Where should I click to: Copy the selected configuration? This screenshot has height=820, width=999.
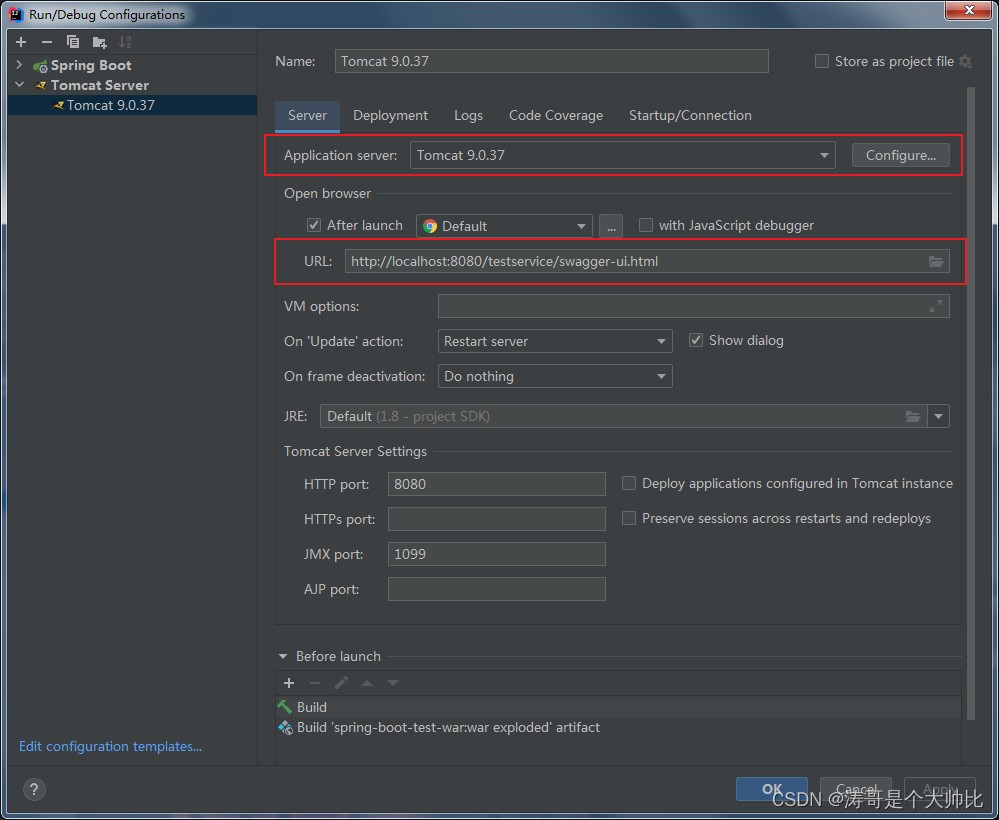coord(73,42)
